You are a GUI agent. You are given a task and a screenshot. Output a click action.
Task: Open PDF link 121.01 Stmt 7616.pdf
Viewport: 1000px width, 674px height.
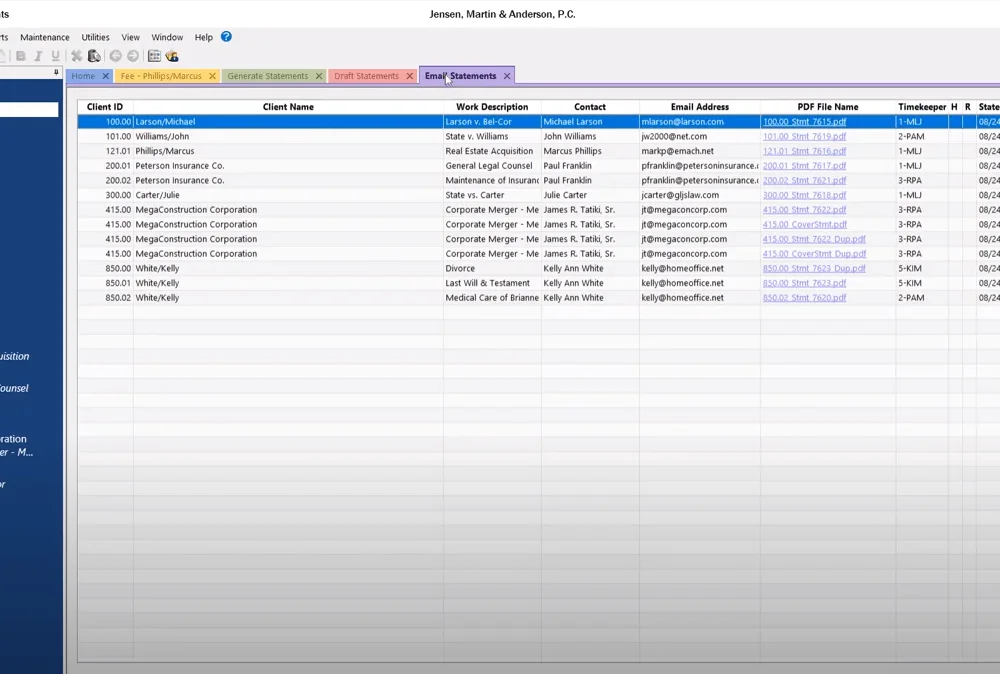click(804, 151)
